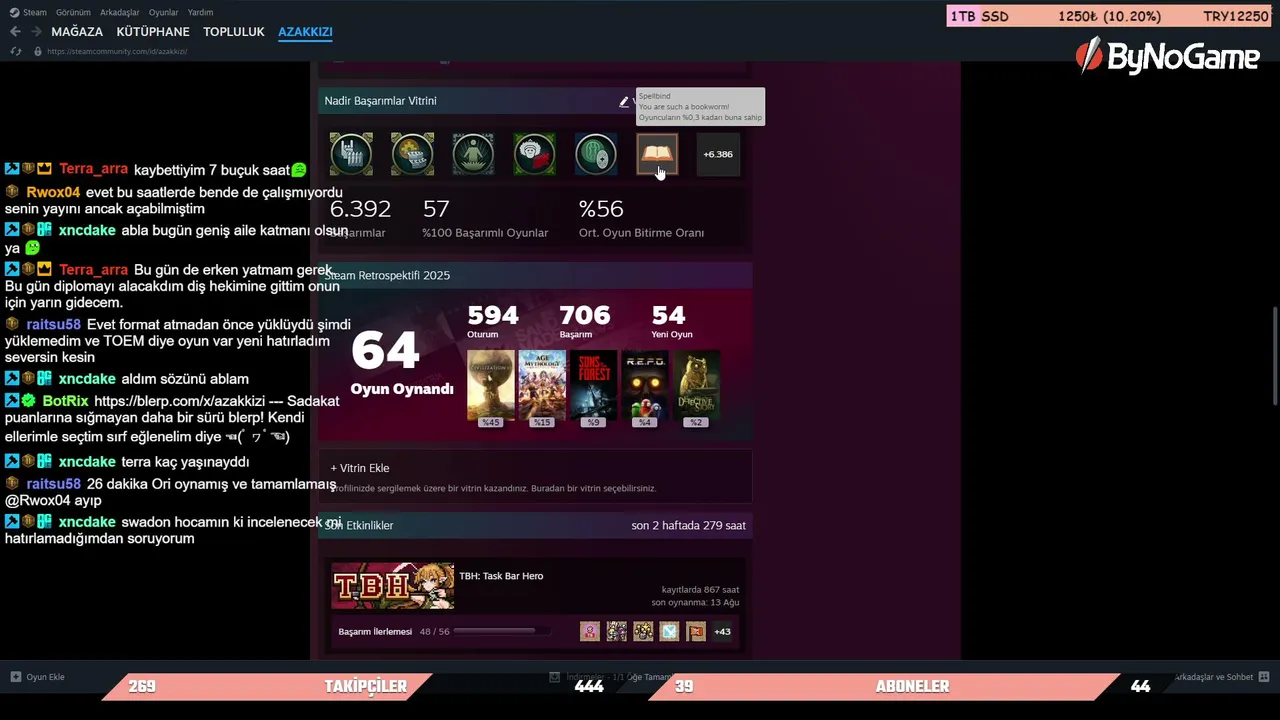Add a game via Oyun Ekle
Screen dimensions: 1280x720
38,677
